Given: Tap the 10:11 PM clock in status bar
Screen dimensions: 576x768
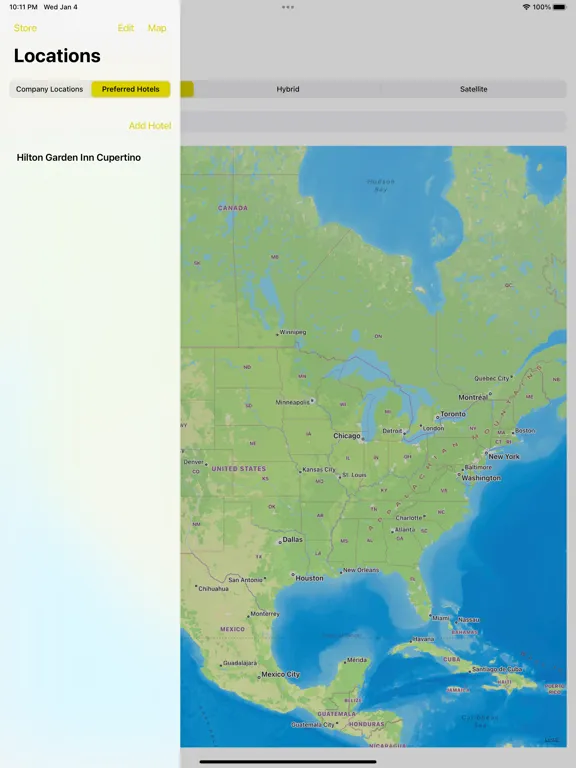Looking at the screenshot, I should 24,7.
